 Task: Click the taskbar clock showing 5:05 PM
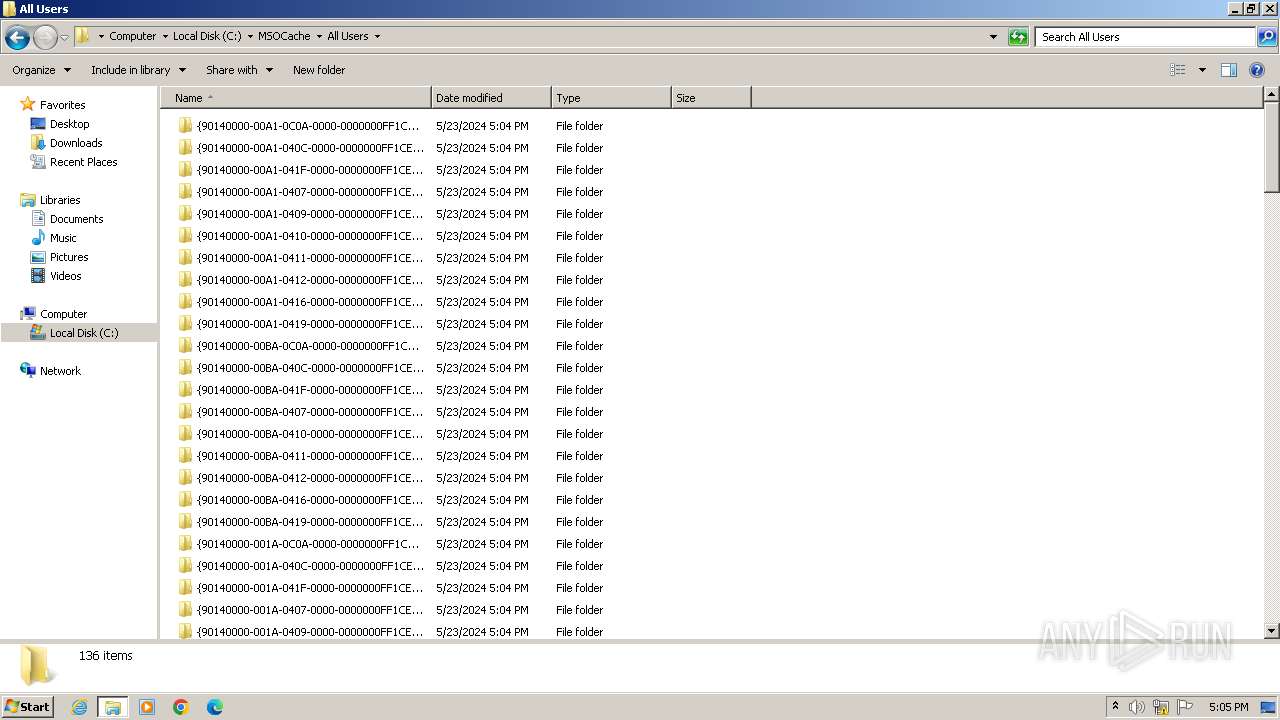(x=1228, y=707)
